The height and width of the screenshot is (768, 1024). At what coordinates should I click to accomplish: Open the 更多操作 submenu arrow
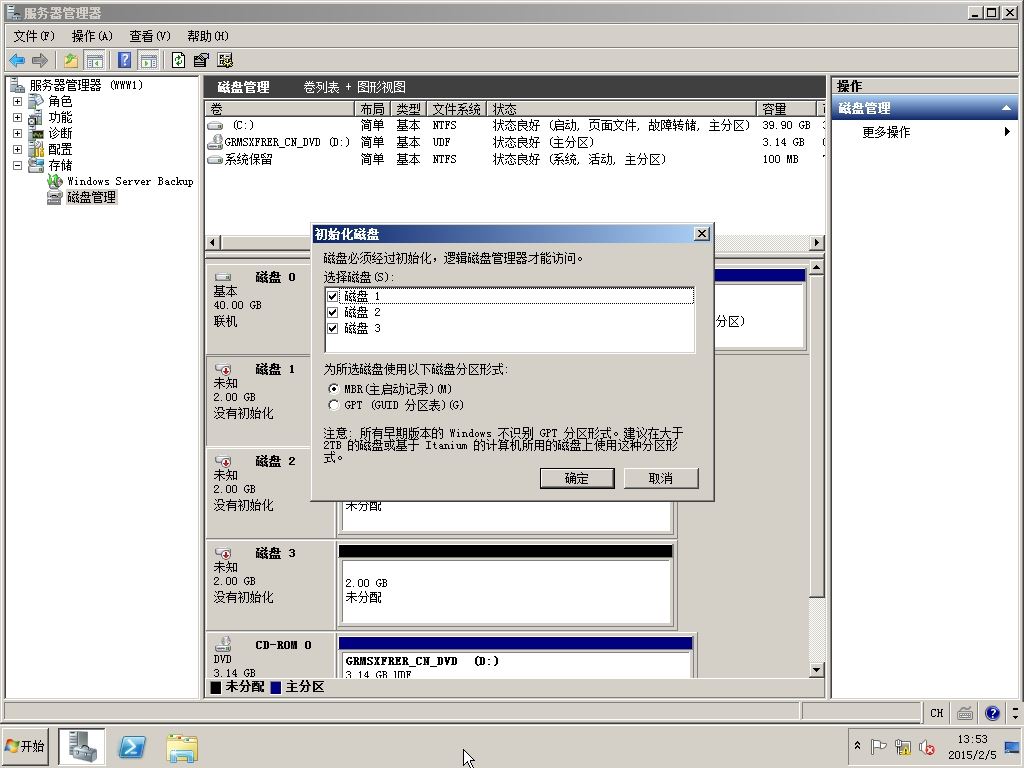[1007, 132]
